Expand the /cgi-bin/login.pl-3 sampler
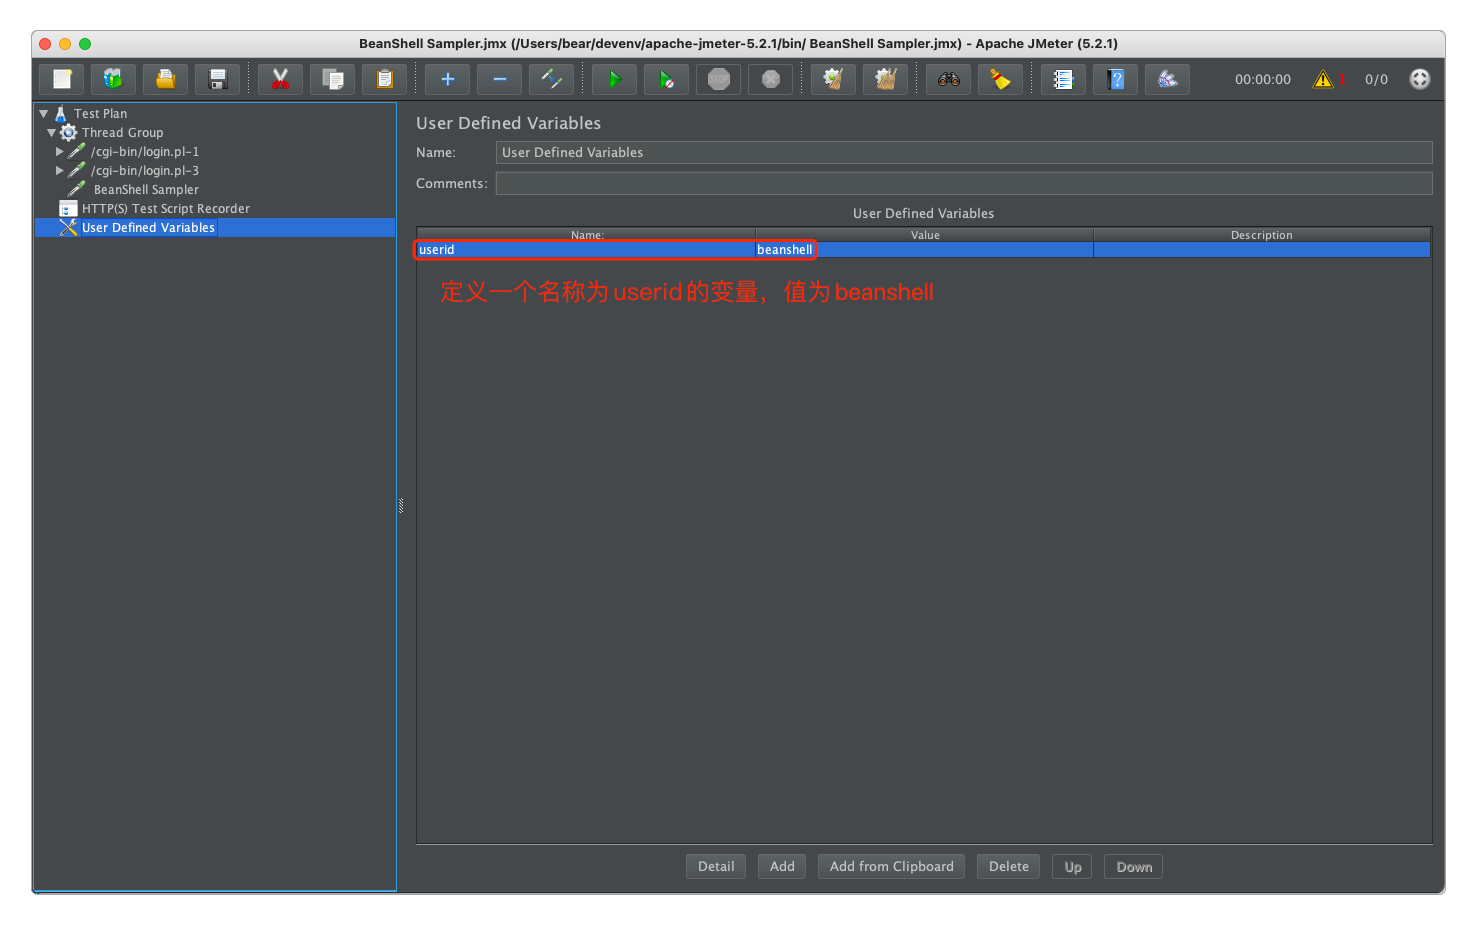 [60, 171]
